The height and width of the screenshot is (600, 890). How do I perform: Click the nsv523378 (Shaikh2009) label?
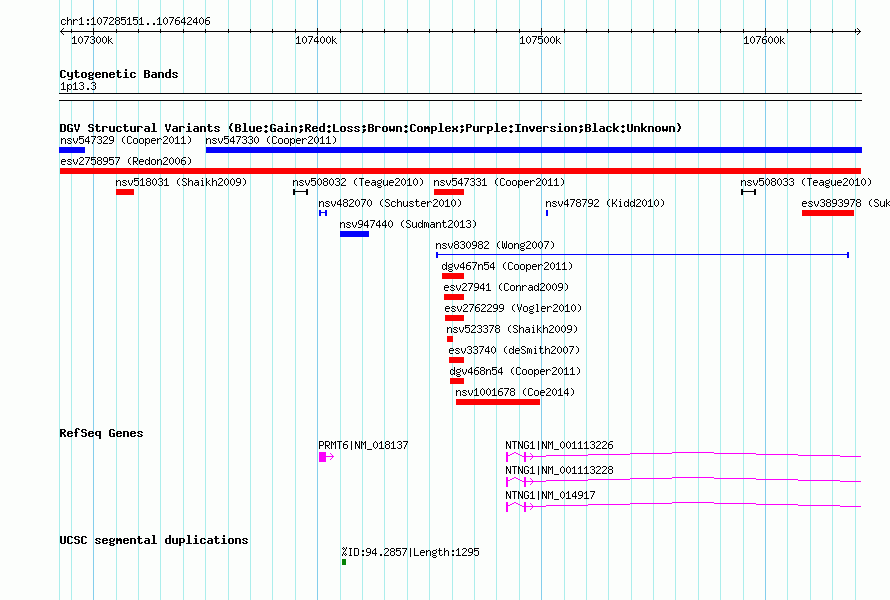(512, 329)
